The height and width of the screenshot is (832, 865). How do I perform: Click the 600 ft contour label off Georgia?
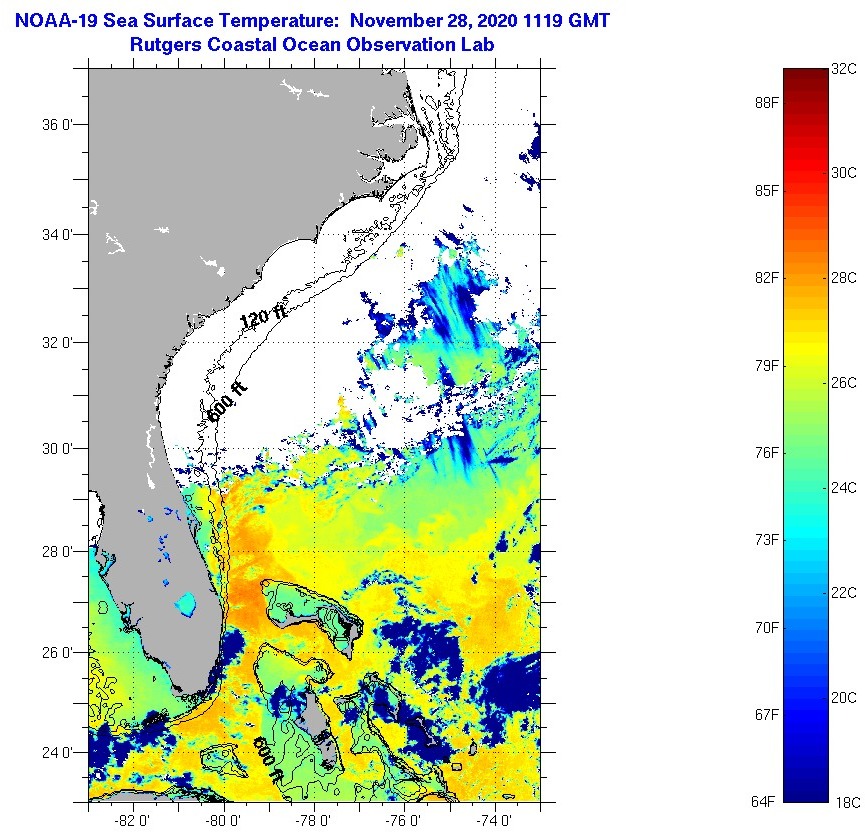pos(227,402)
